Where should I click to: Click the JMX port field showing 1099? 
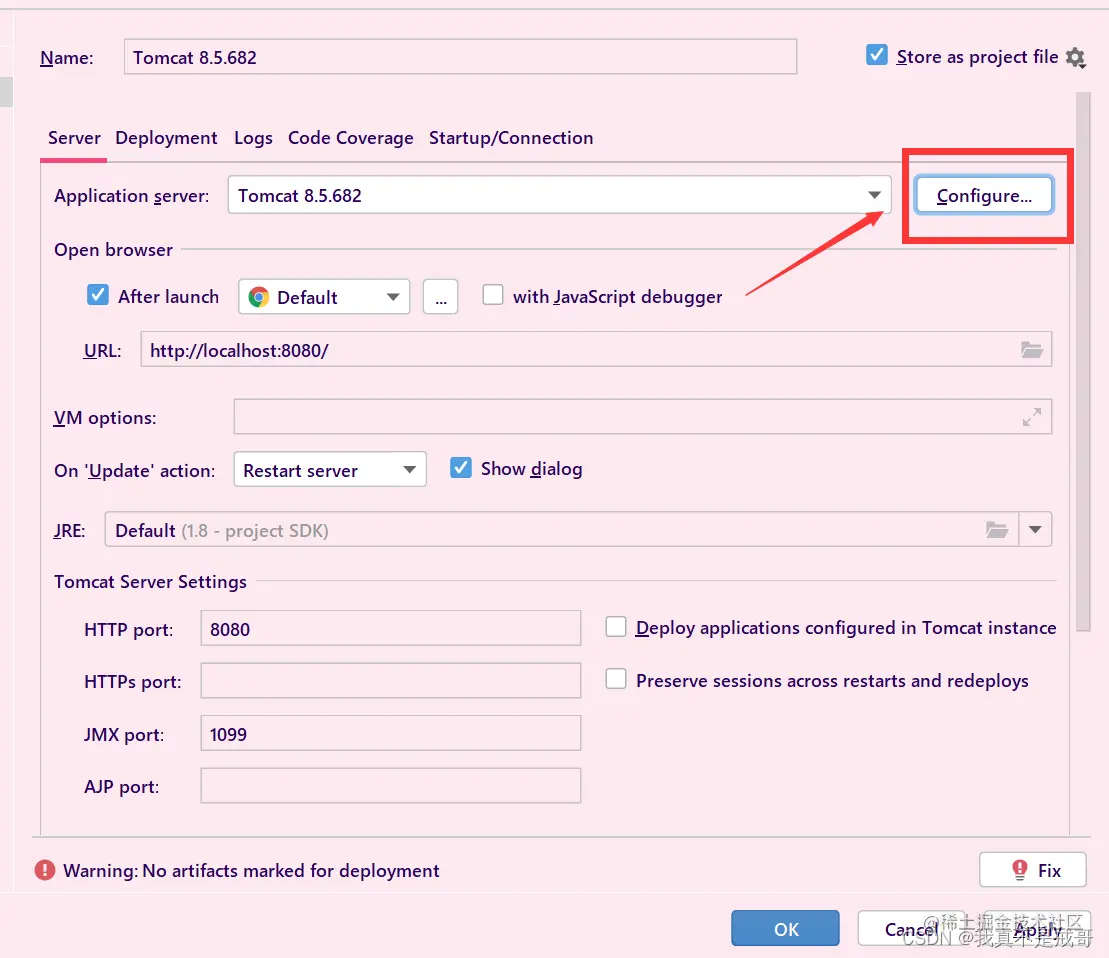pyautogui.click(x=390, y=733)
